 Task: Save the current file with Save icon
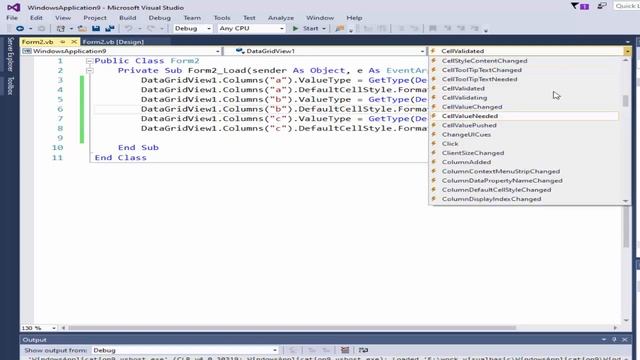point(96,29)
